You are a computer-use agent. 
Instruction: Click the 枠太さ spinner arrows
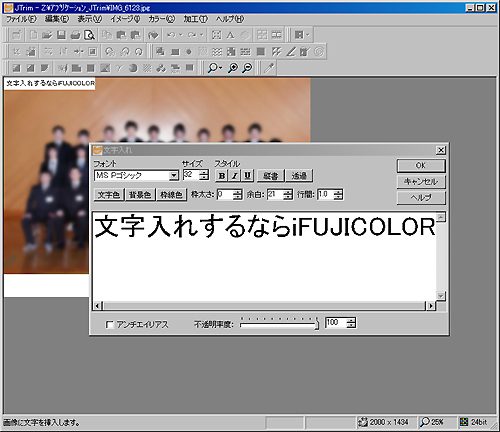[237, 194]
